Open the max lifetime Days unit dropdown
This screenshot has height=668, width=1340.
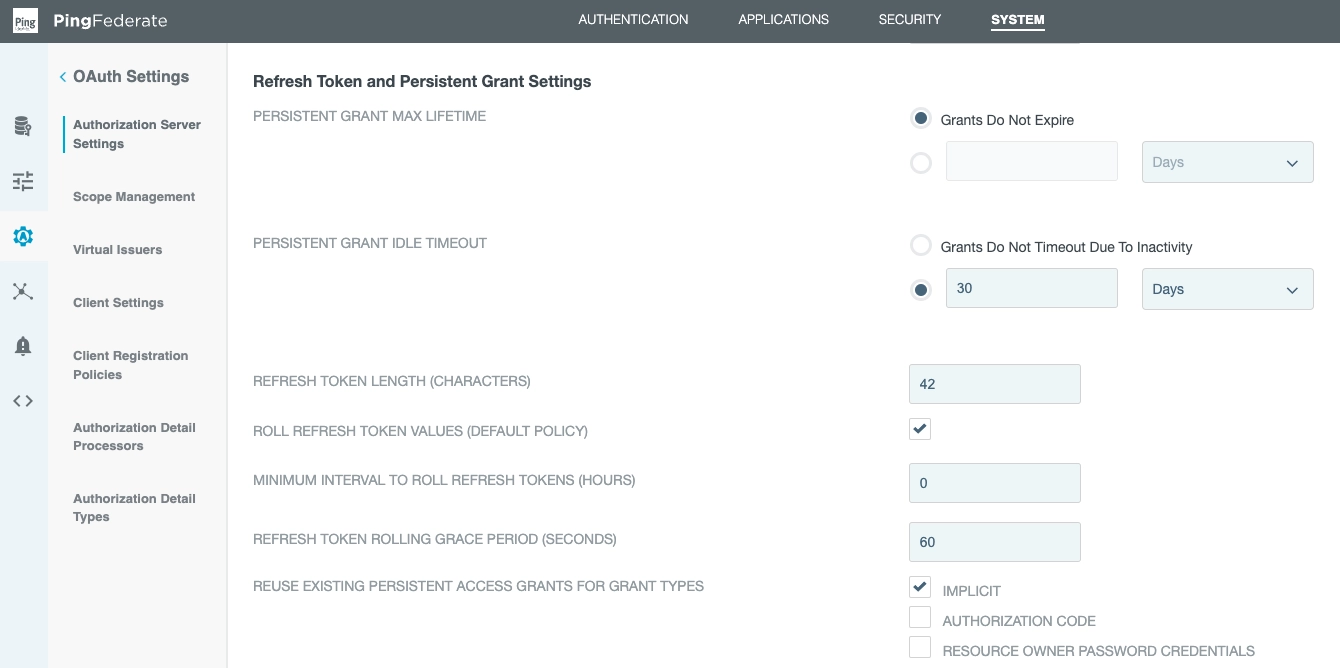click(x=1228, y=162)
